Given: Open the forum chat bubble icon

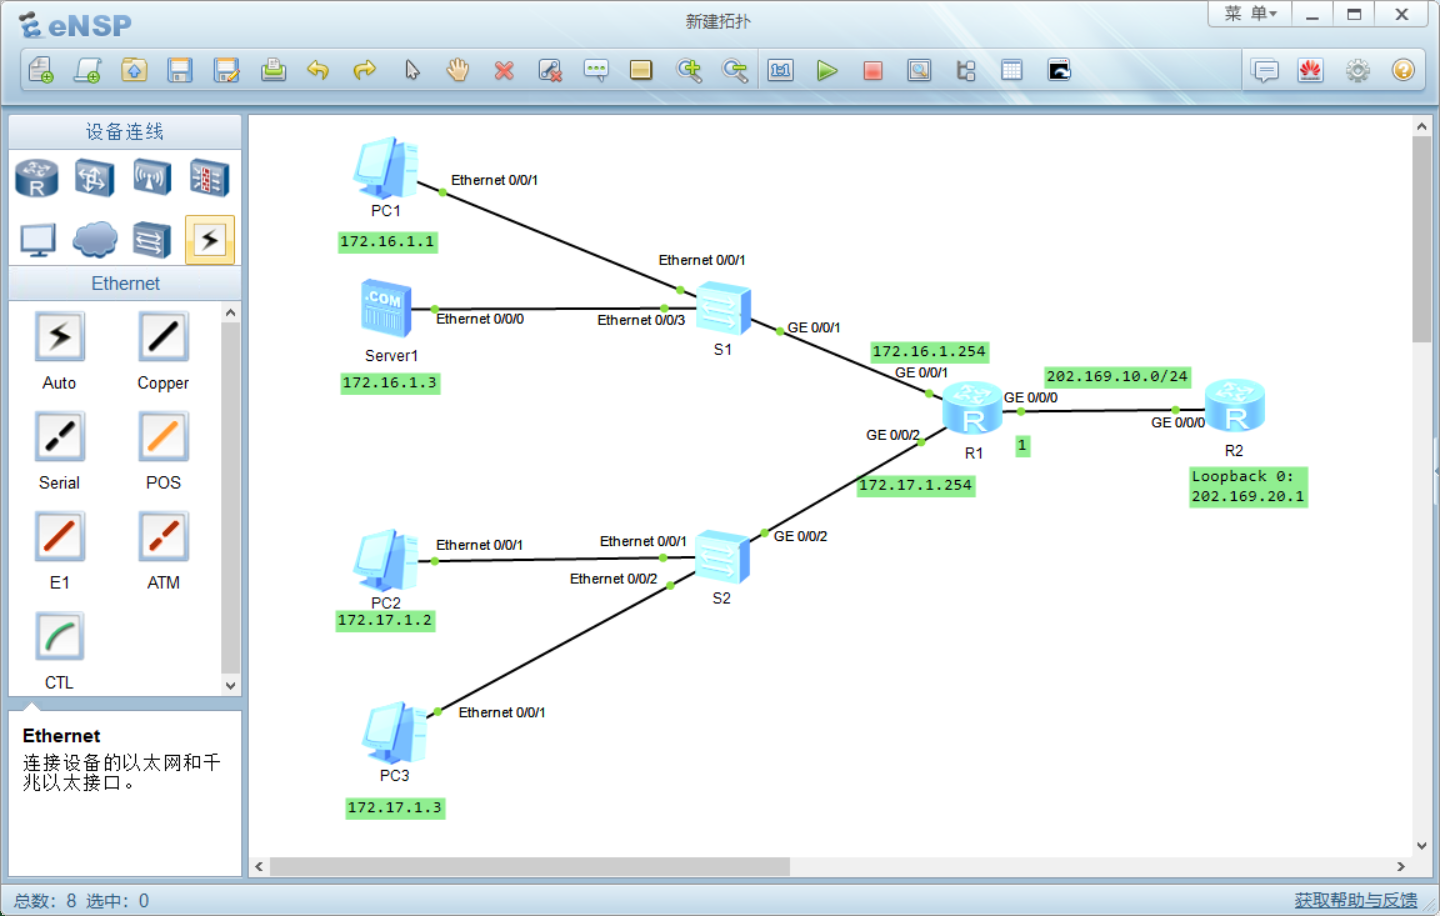Looking at the screenshot, I should point(1265,71).
